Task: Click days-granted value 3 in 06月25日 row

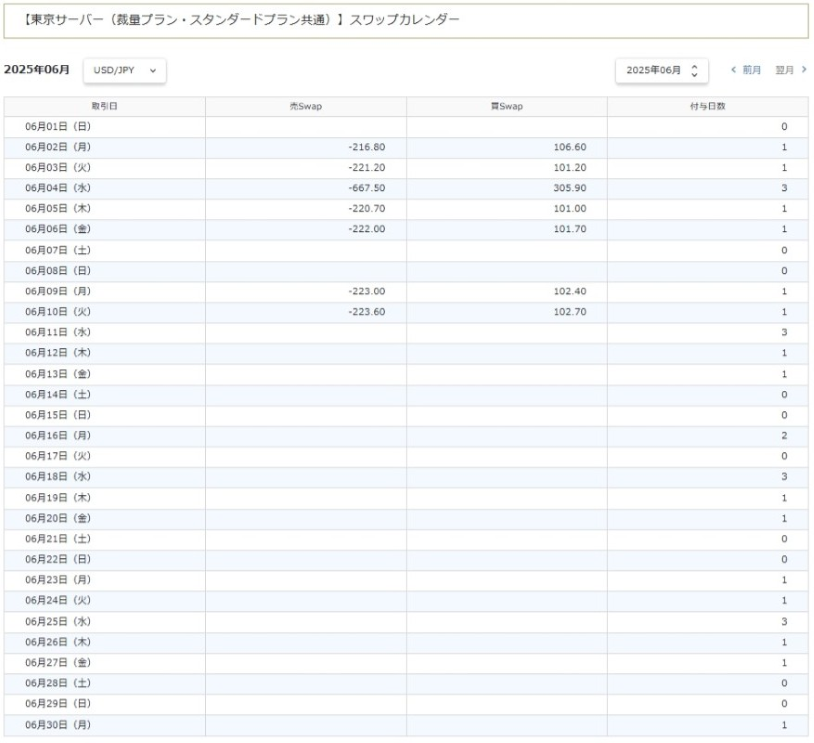Action: pyautogui.click(x=784, y=622)
